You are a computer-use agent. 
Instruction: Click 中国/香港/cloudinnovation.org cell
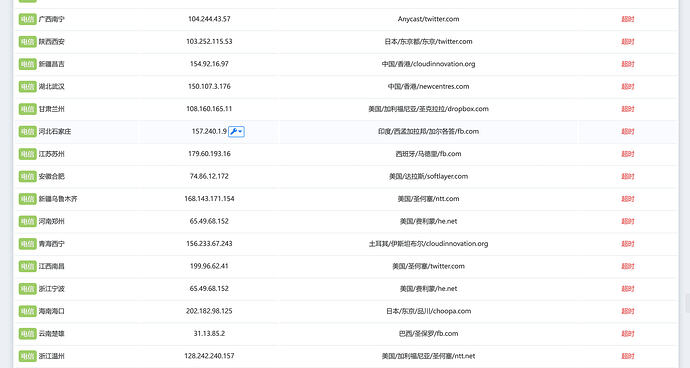tap(429, 64)
